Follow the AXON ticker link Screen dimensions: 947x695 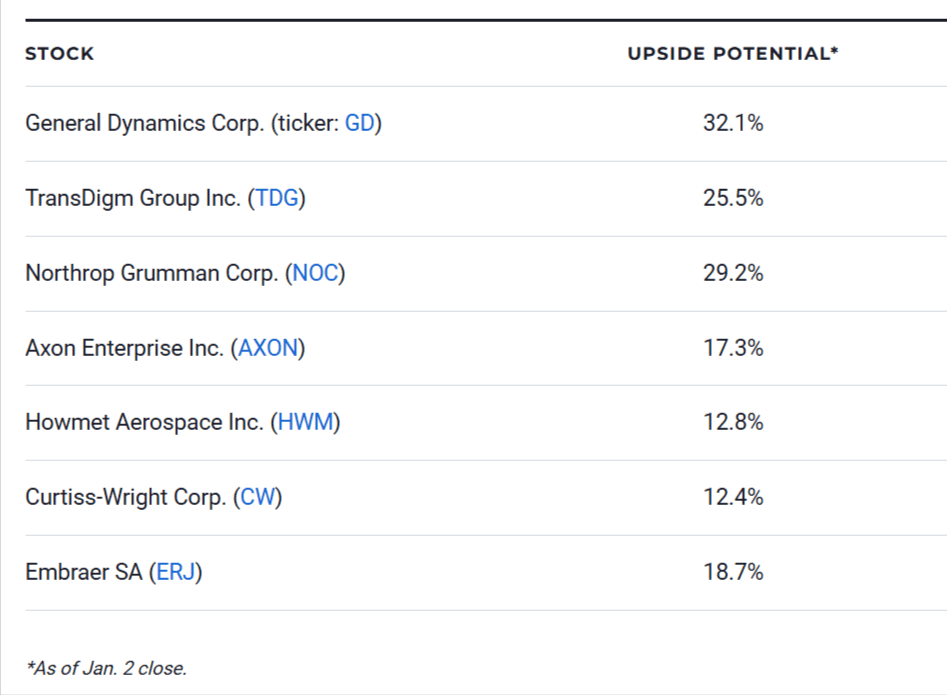(x=268, y=348)
